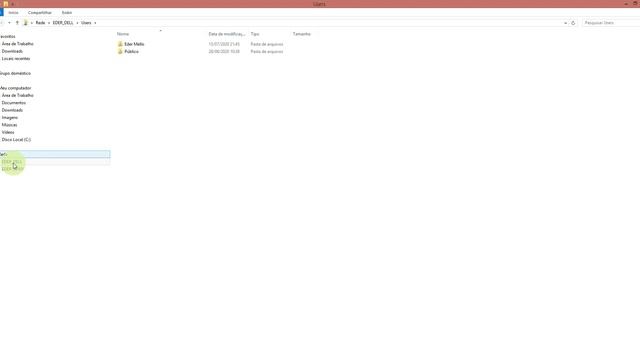This screenshot has height=360, width=640.
Task: Click Users in the breadcrumb path
Action: (x=86, y=23)
